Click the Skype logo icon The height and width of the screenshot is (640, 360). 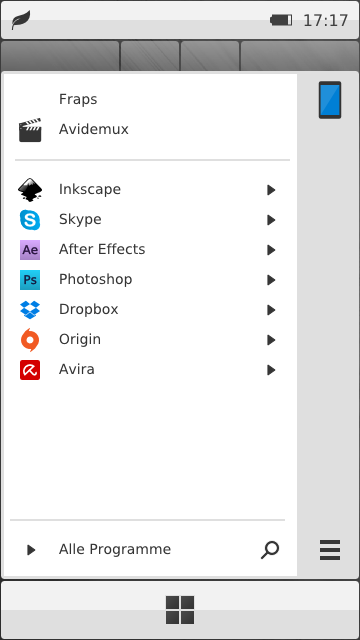(30, 220)
